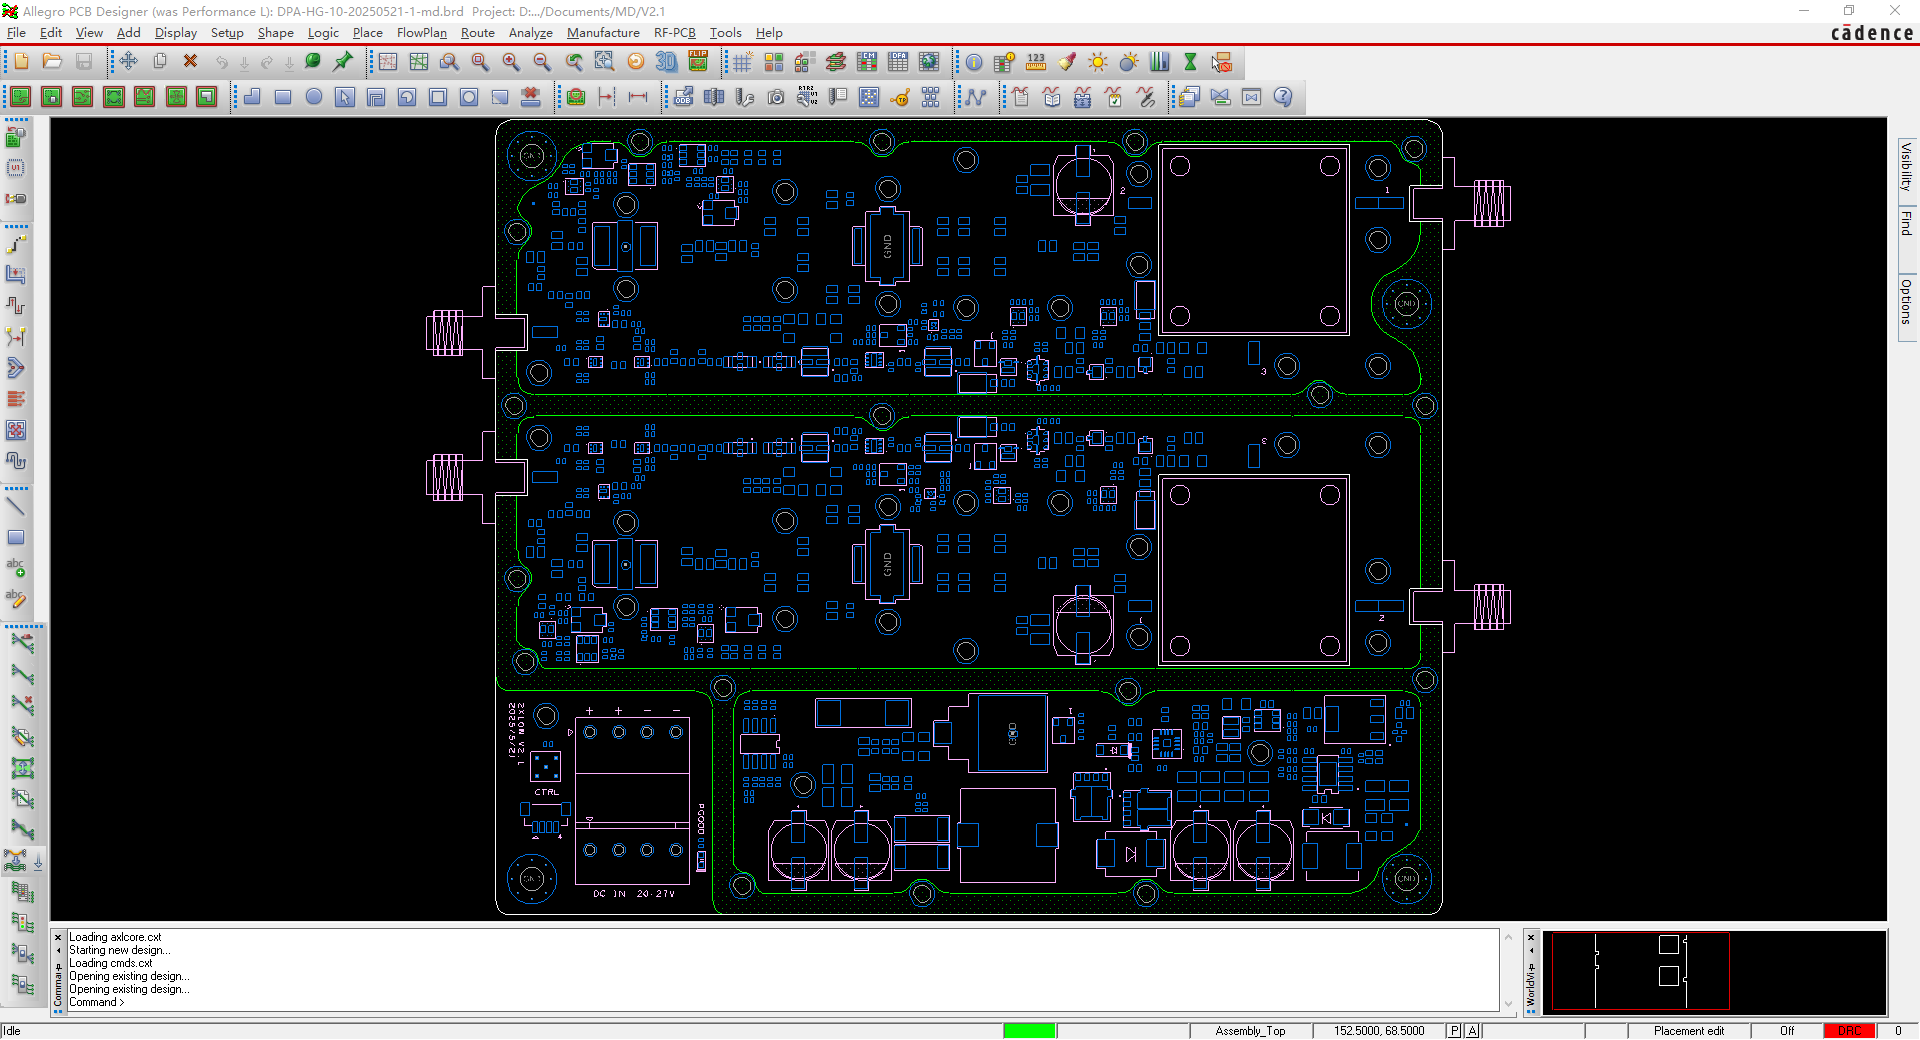Screen dimensions: 1920x1040
Task: Expand the Find side panel
Action: coord(1906,224)
